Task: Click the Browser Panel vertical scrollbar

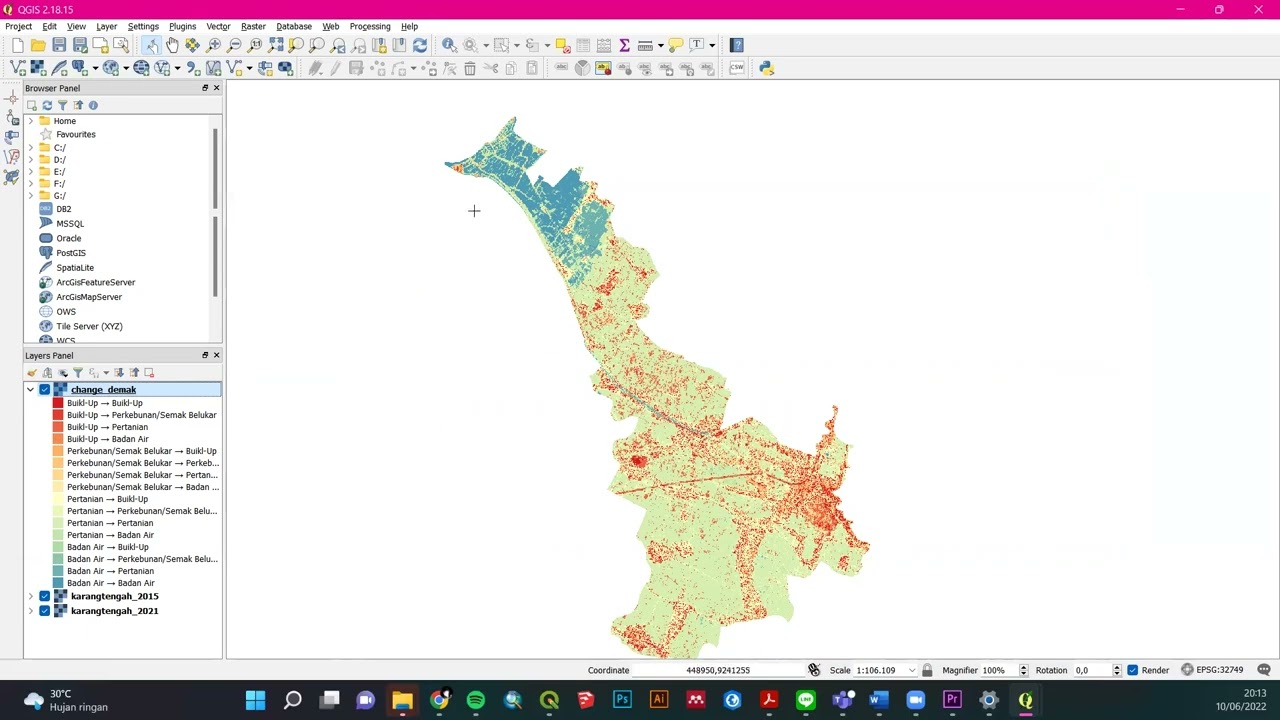Action: pyautogui.click(x=215, y=211)
